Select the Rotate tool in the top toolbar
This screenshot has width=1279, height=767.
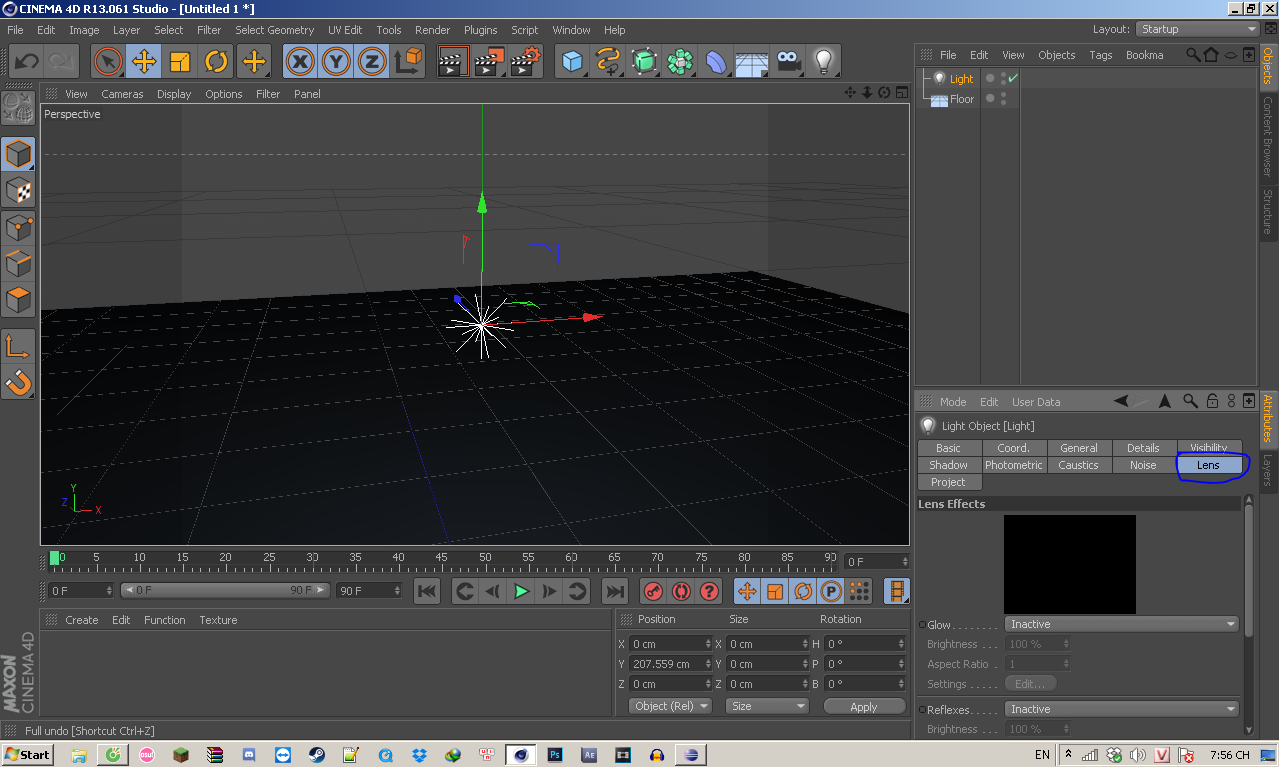[216, 62]
